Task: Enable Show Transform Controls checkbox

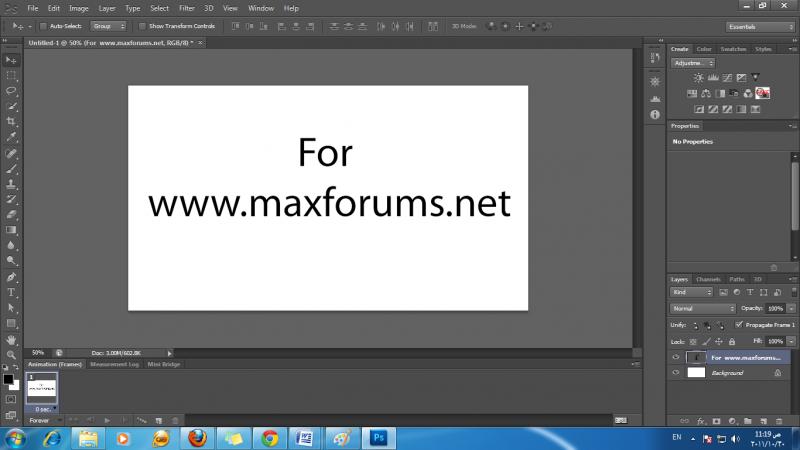Action: 142,26
